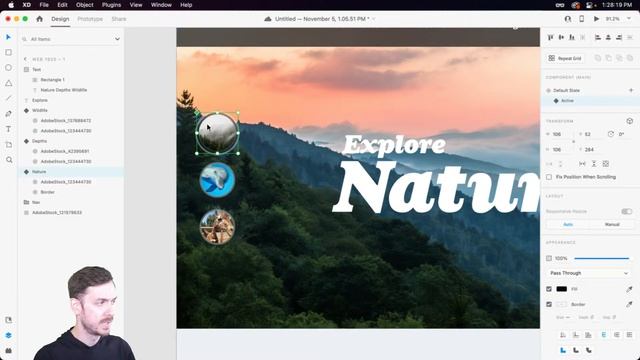The height and width of the screenshot is (360, 640).
Task: Choose the miter join option
Action: 563,350
